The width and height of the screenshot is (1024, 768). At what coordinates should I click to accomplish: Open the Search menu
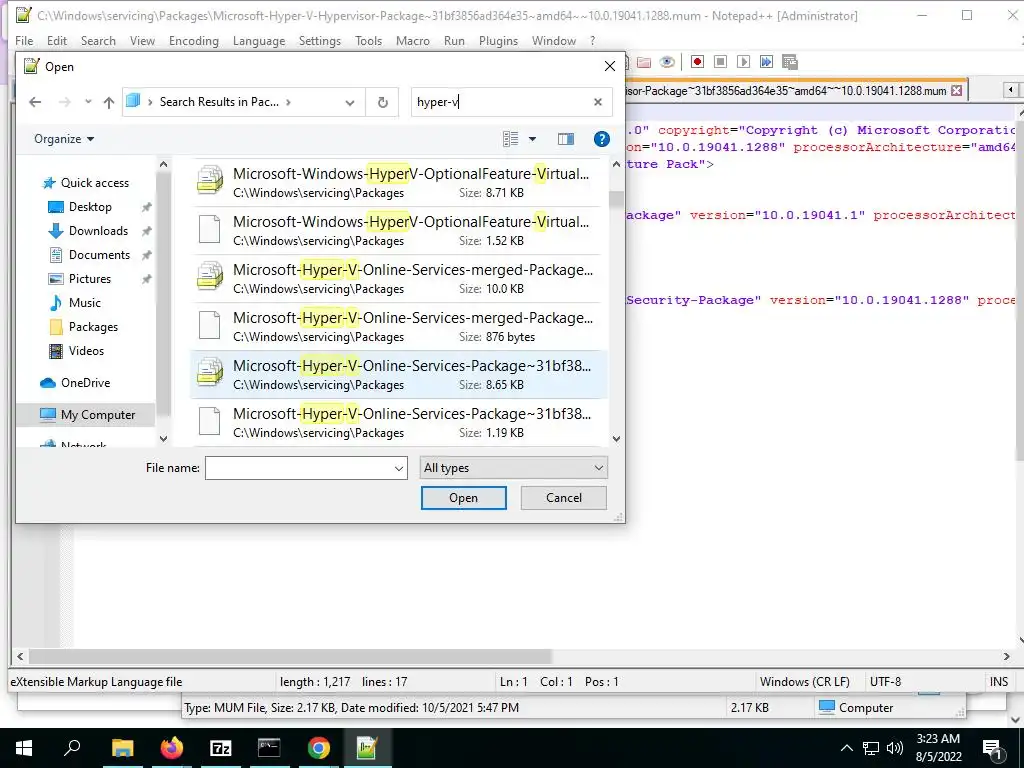click(x=98, y=40)
